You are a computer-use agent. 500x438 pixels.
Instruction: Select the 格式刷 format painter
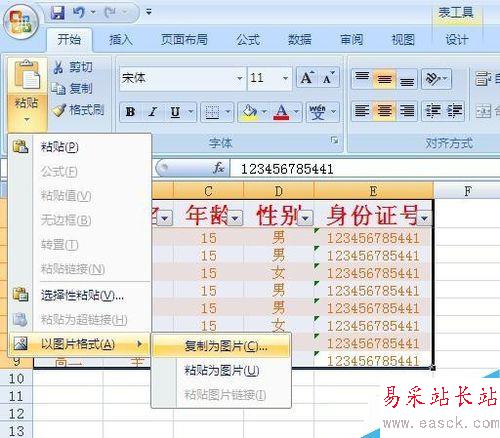pyautogui.click(x=79, y=110)
